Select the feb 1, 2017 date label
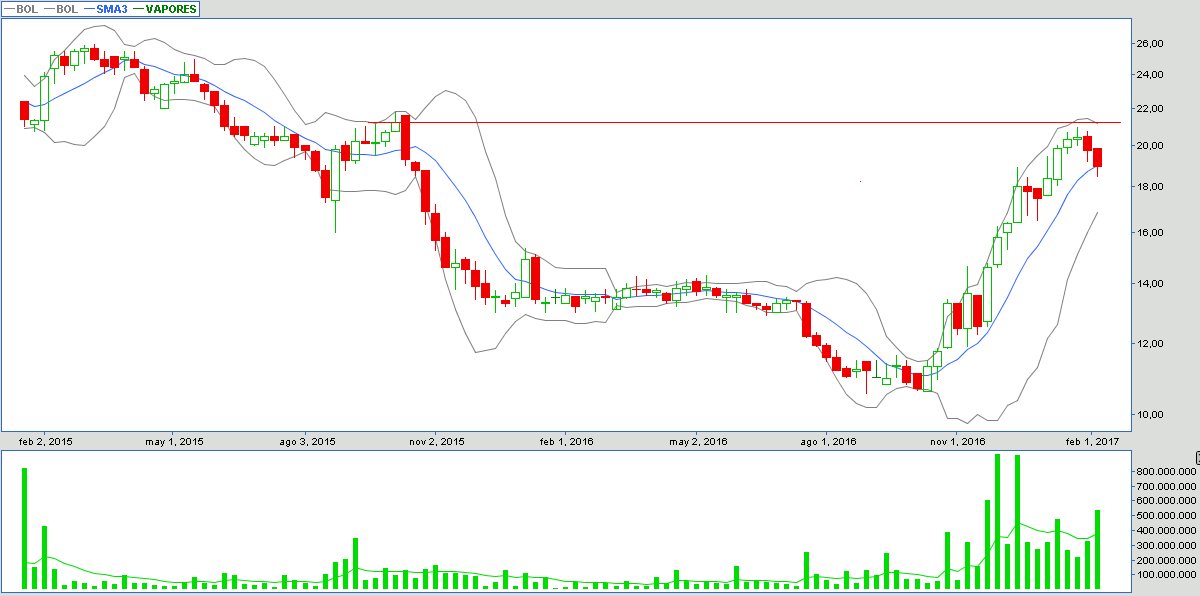The width and height of the screenshot is (1200, 596). coord(1090,440)
